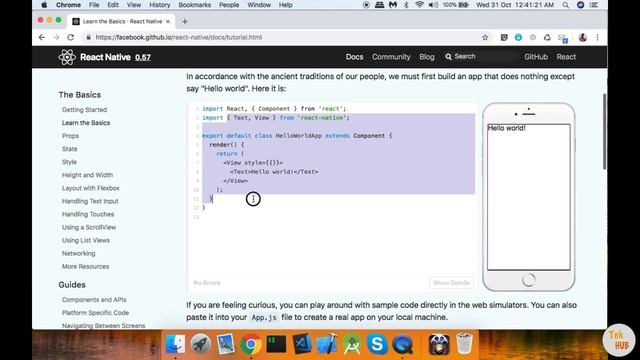The image size is (640, 360).
Task: Open State in sidebar
Action: click(69, 149)
